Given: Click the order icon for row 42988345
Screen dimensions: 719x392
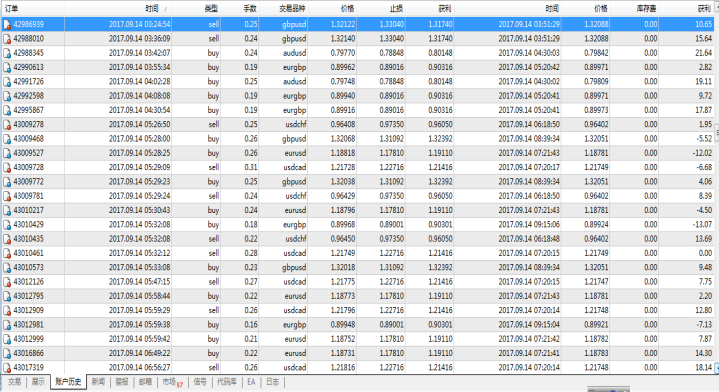Looking at the screenshot, I should [7, 53].
